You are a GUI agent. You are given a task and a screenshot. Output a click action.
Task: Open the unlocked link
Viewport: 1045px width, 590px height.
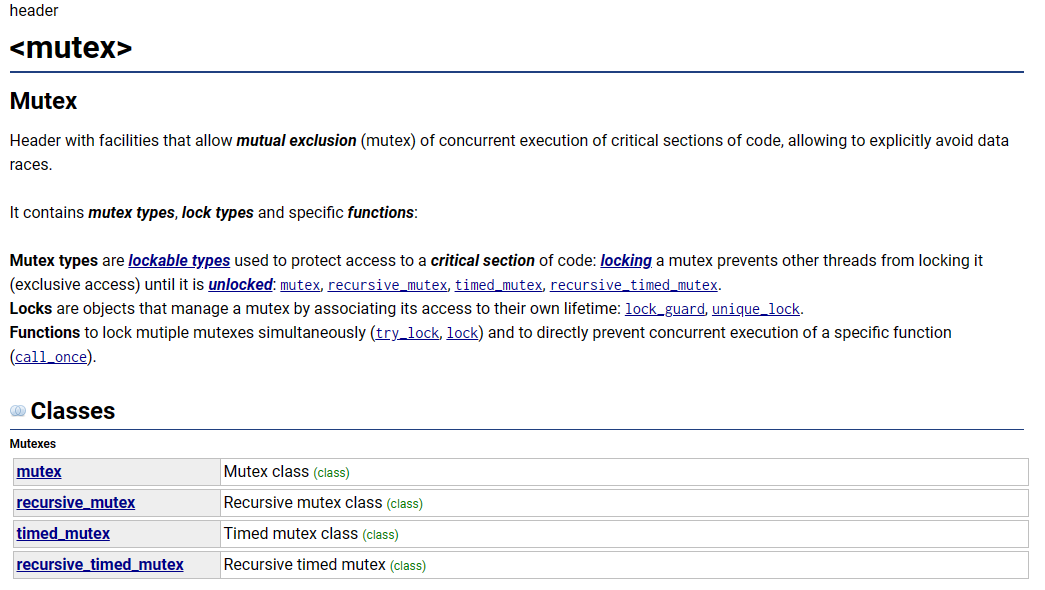(241, 285)
